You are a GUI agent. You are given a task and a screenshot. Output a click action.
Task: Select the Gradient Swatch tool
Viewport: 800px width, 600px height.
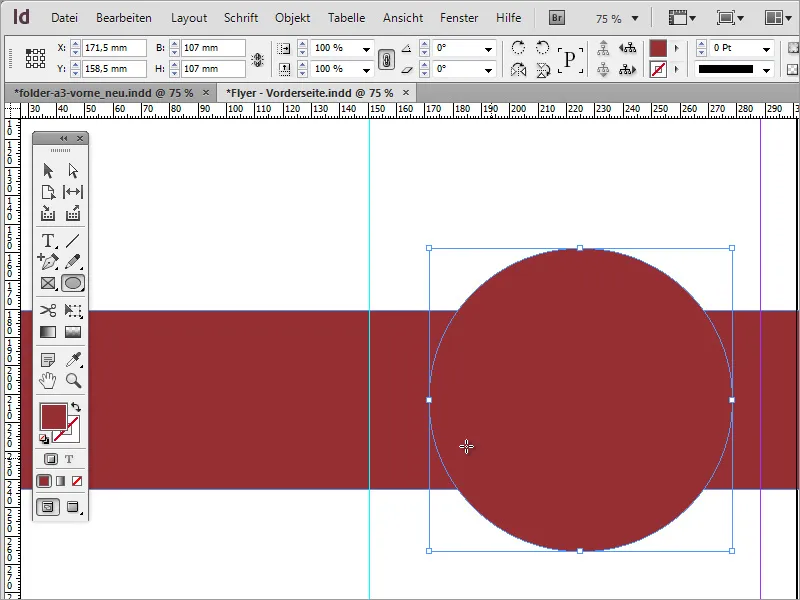click(48, 332)
